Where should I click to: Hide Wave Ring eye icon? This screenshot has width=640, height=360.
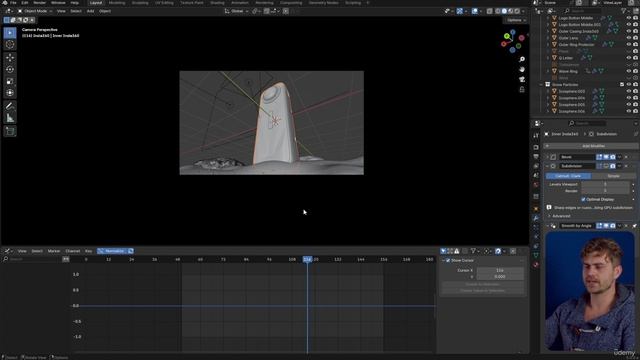pos(629,71)
